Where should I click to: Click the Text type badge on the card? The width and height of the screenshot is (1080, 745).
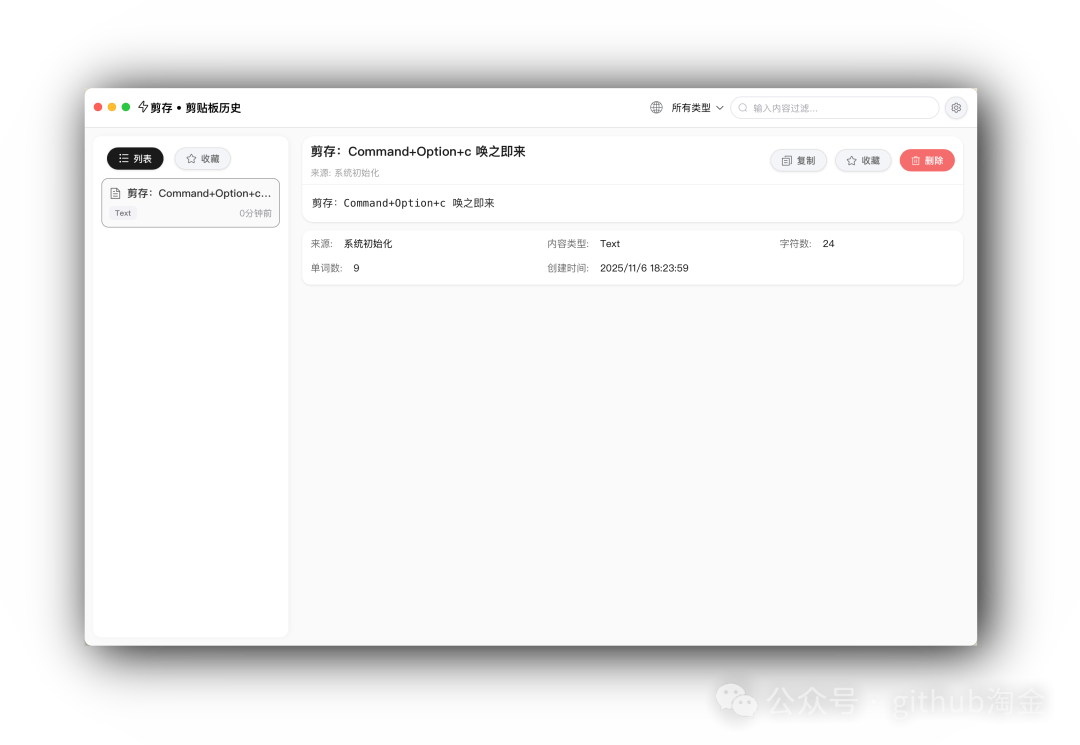[x=123, y=213]
